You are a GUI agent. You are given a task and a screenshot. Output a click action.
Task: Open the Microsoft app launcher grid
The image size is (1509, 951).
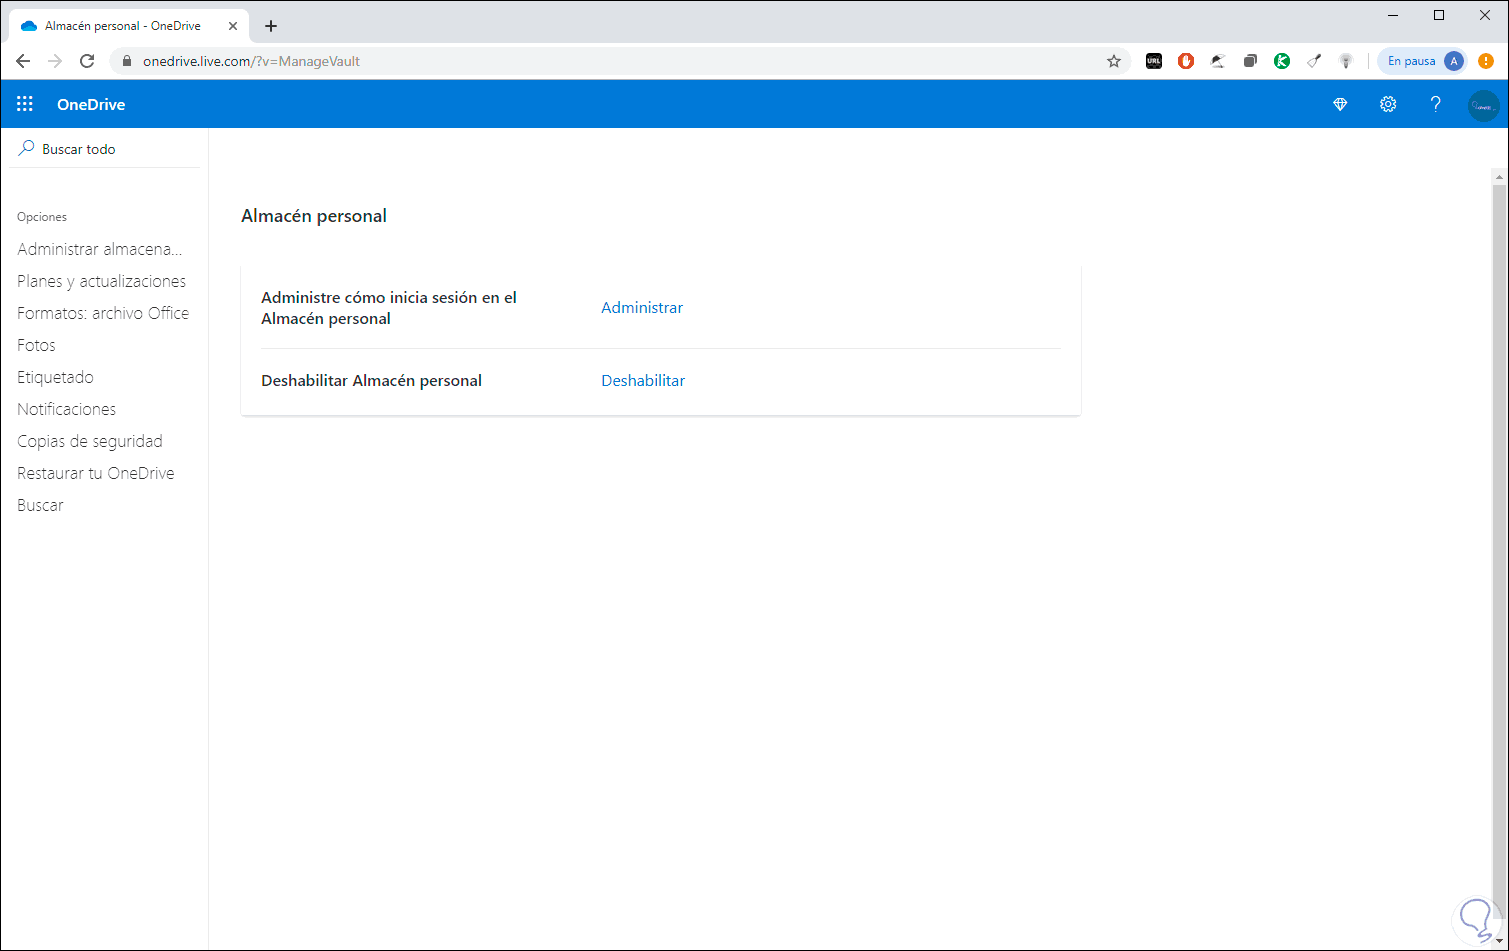coord(25,104)
